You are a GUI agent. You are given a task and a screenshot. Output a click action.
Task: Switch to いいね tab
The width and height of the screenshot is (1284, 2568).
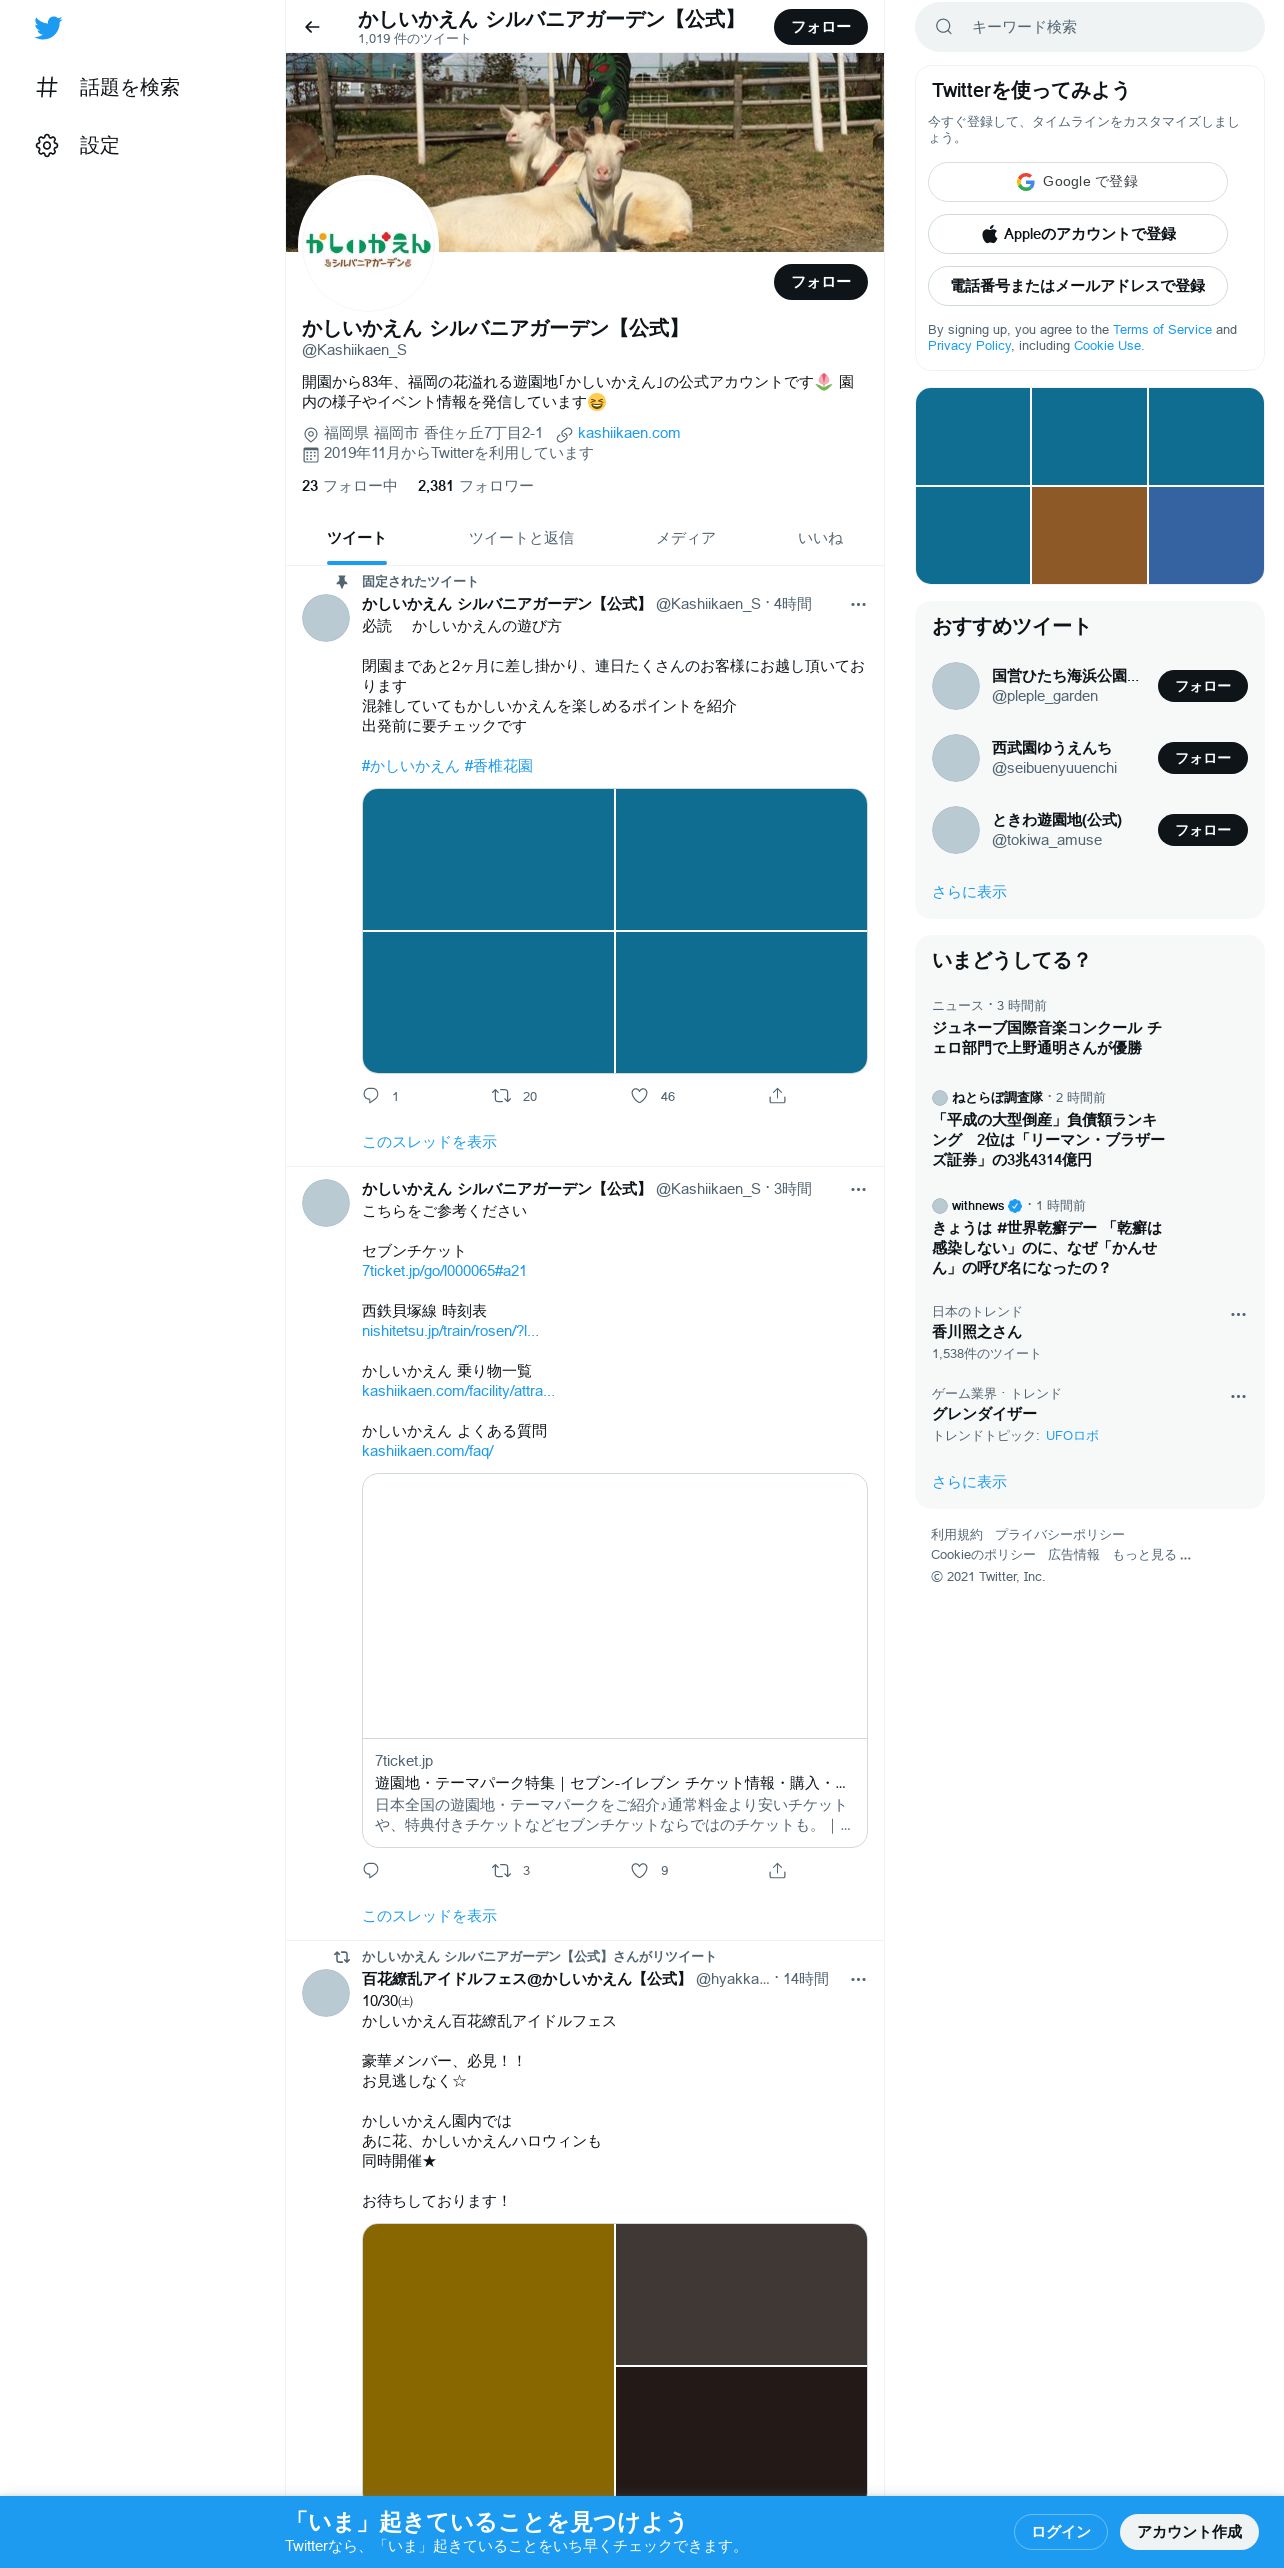pos(820,538)
